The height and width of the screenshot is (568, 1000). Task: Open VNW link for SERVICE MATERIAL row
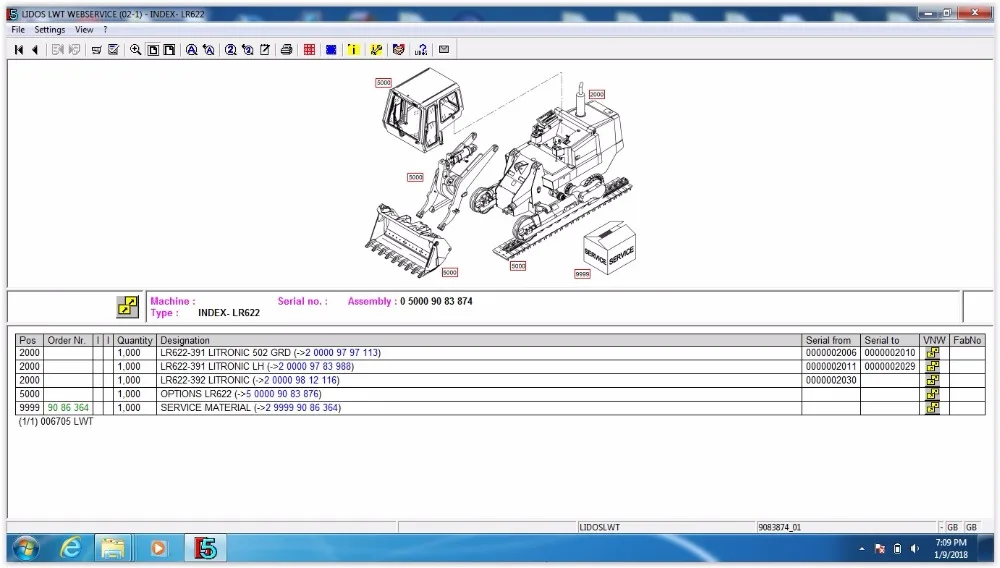tap(932, 407)
